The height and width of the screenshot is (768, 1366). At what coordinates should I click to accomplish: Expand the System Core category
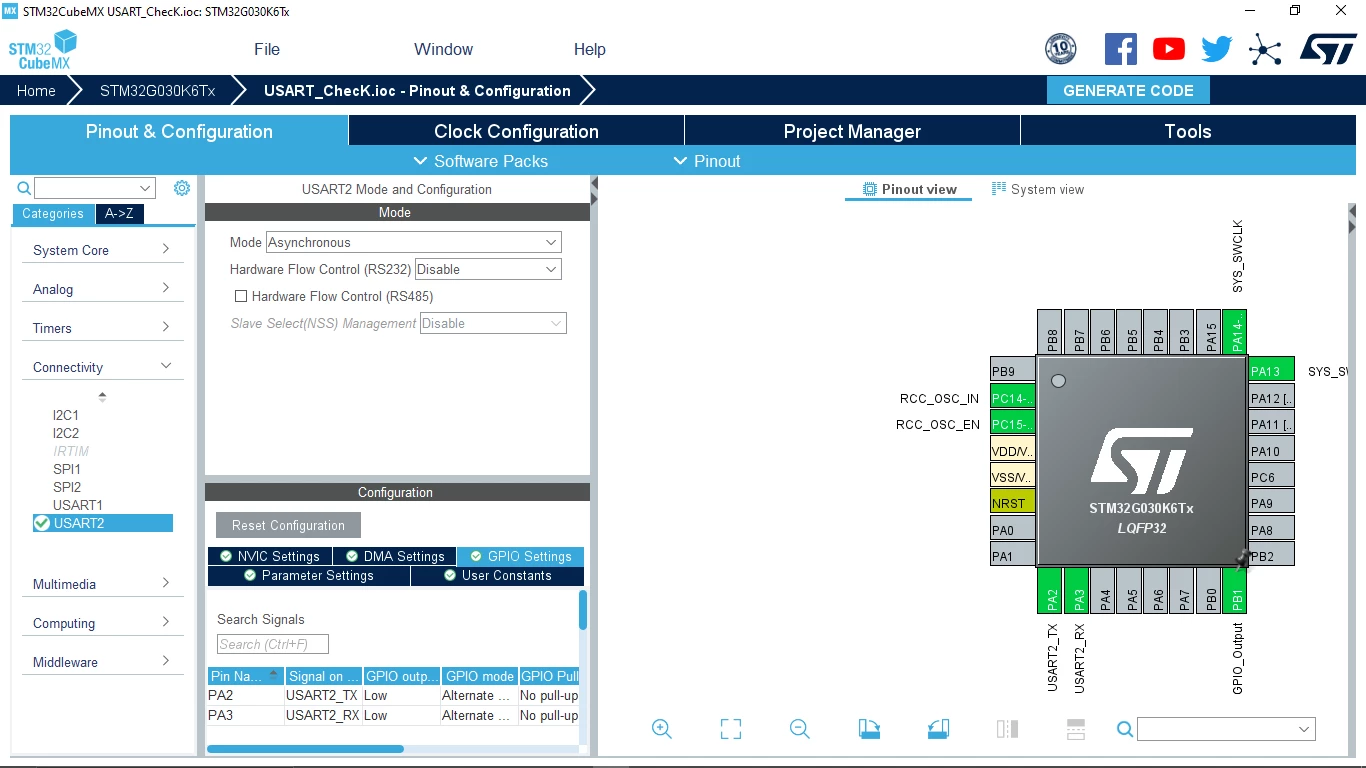click(x=102, y=250)
